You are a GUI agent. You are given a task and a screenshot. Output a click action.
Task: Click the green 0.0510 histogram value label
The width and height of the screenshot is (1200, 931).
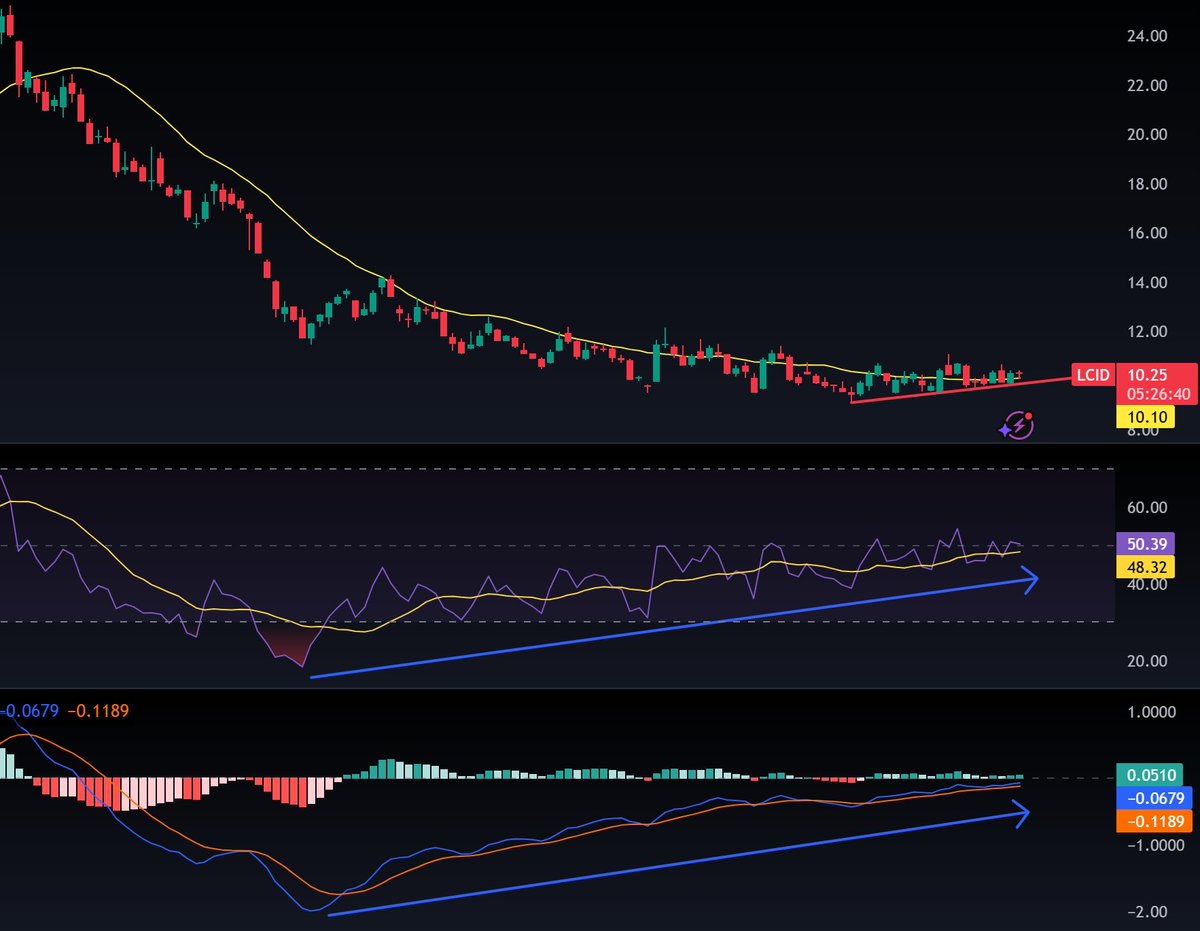pos(1150,774)
